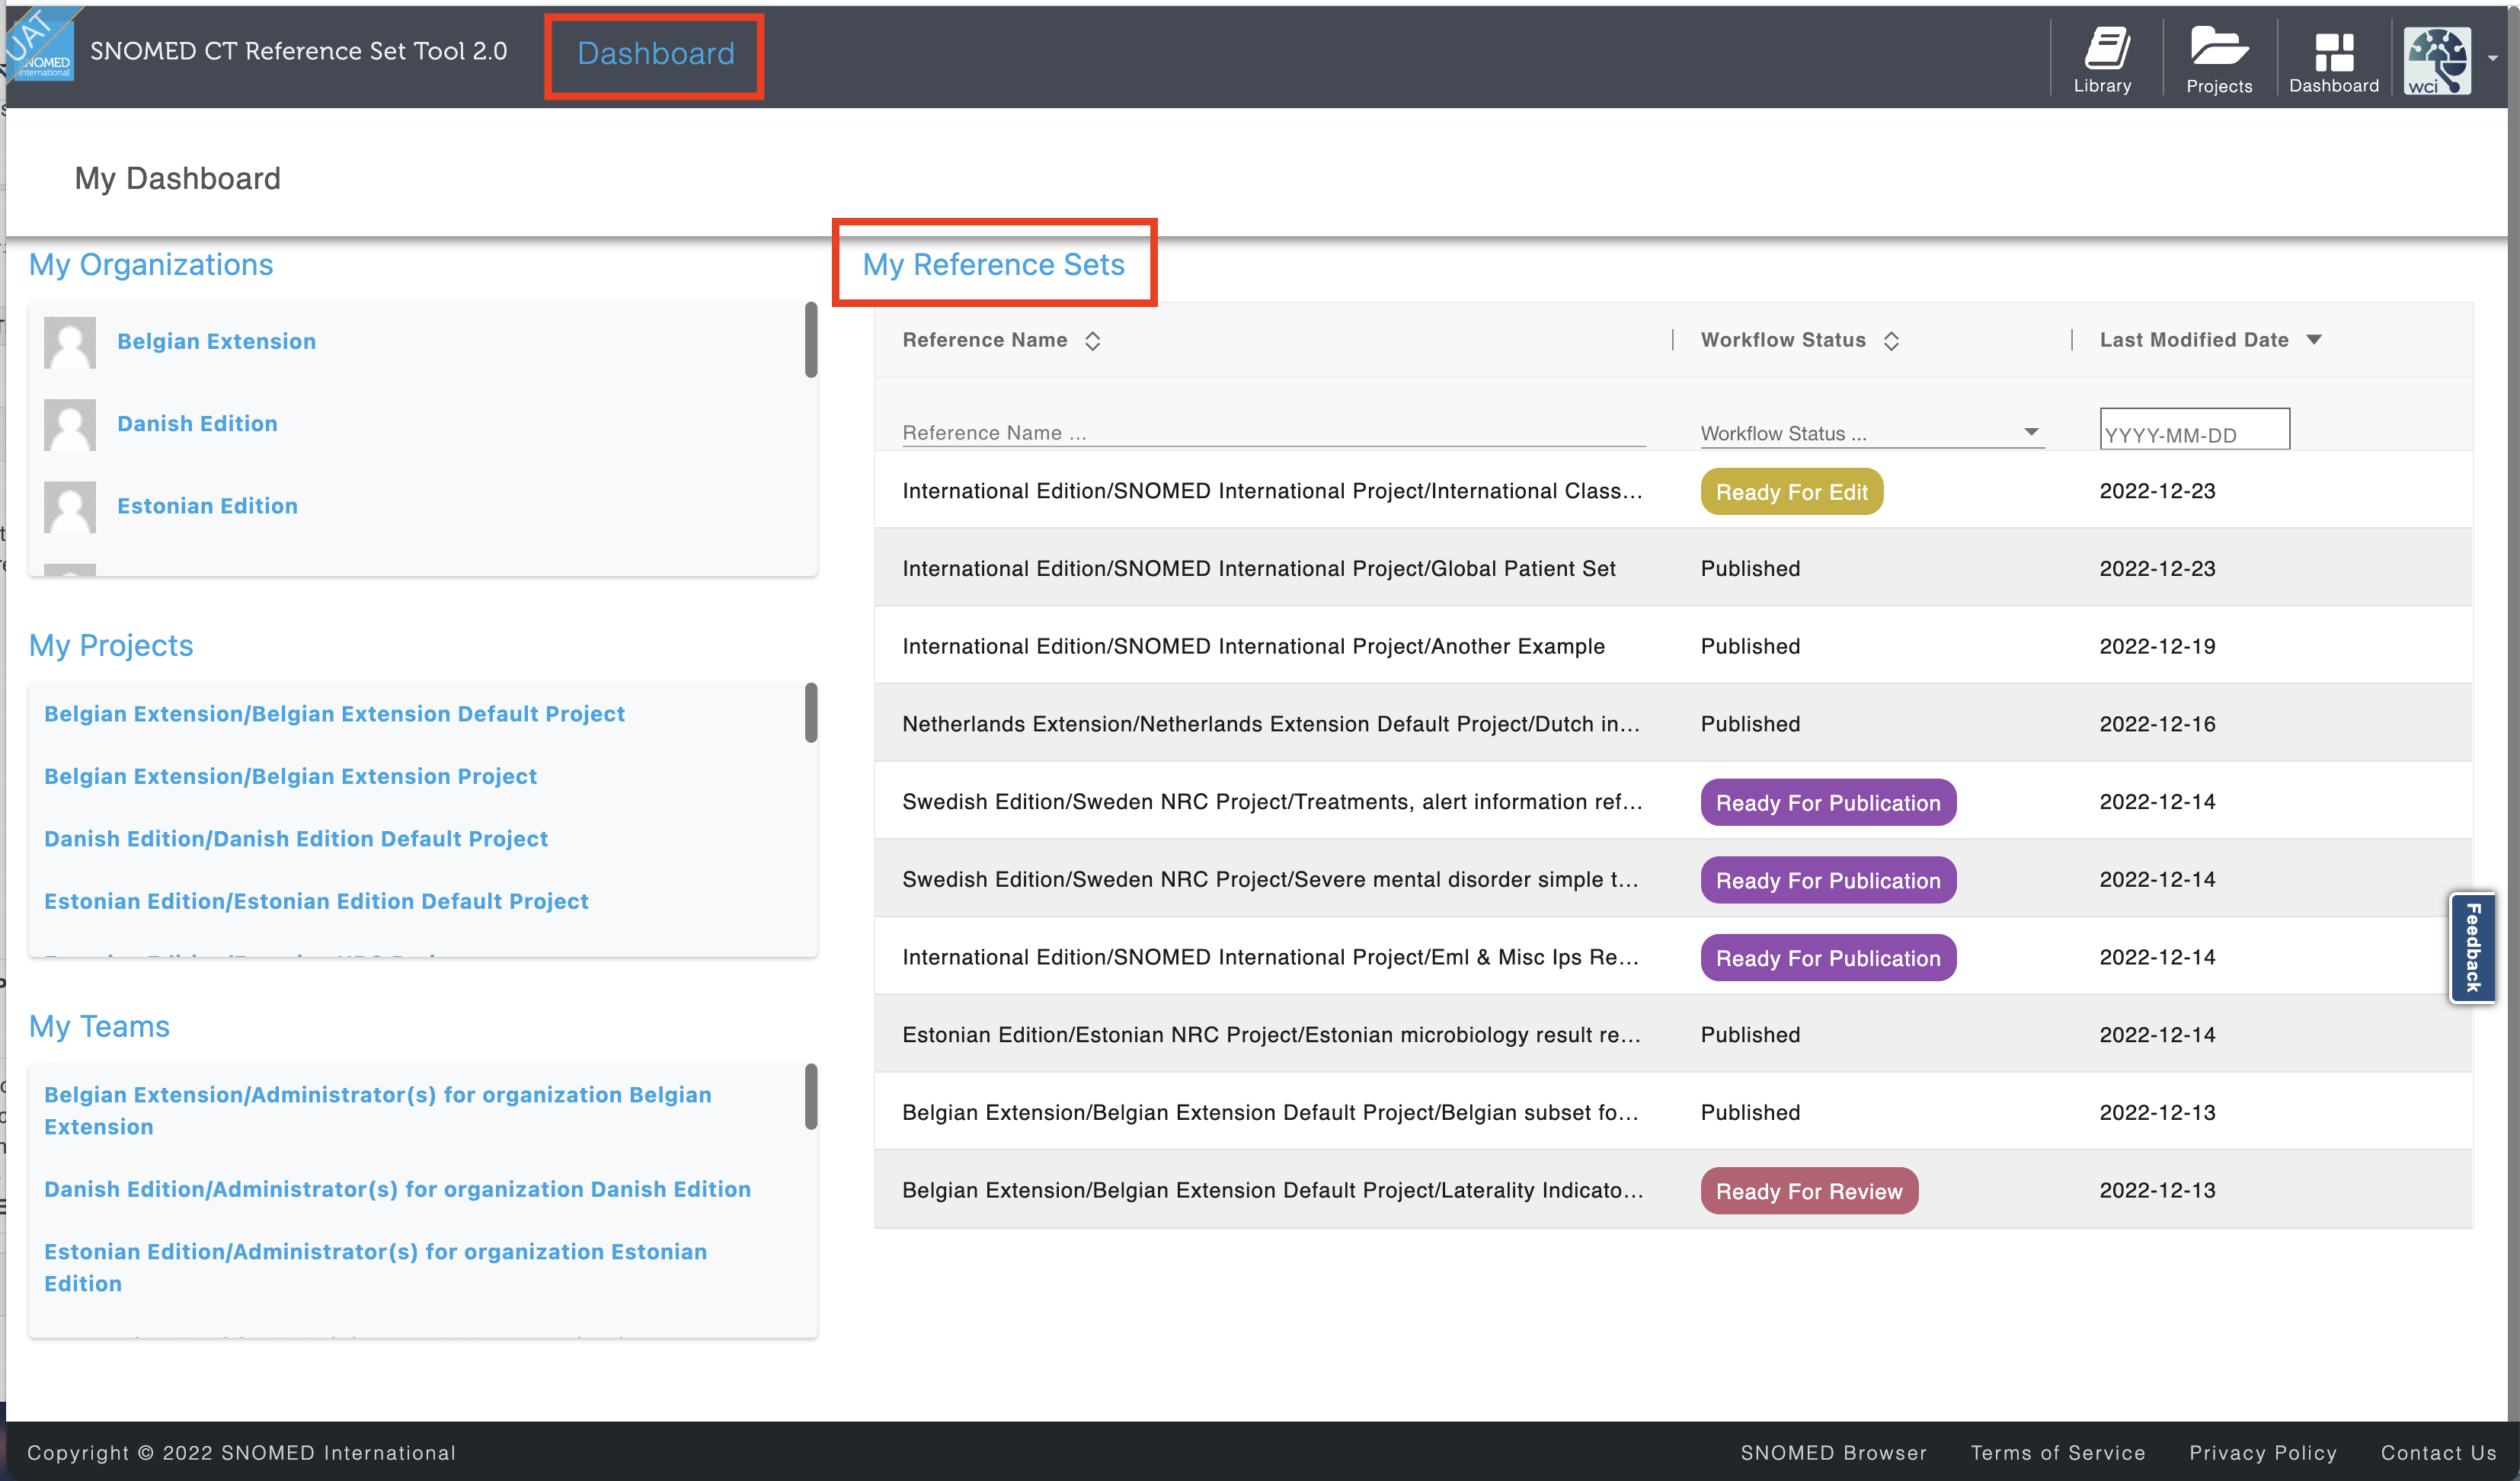
Task: Click Ready For Publication badge for Eml & Misc Ips
Action: pos(1829,958)
